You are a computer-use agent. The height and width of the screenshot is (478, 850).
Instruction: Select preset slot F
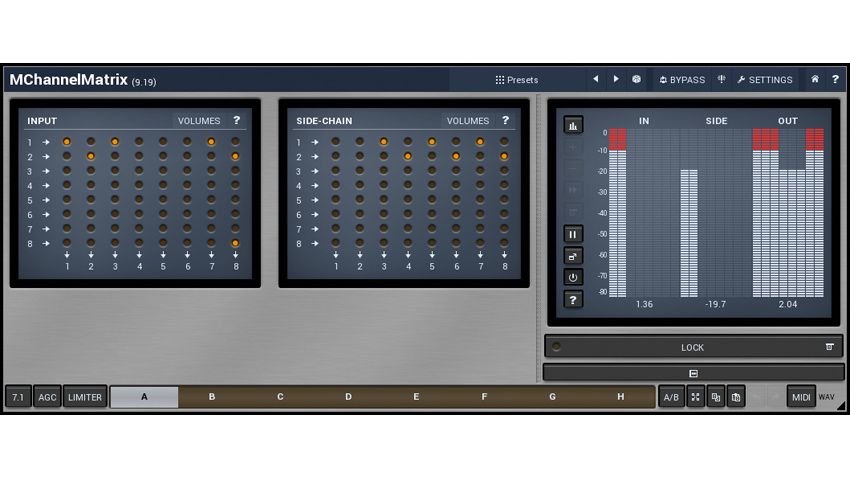click(484, 397)
